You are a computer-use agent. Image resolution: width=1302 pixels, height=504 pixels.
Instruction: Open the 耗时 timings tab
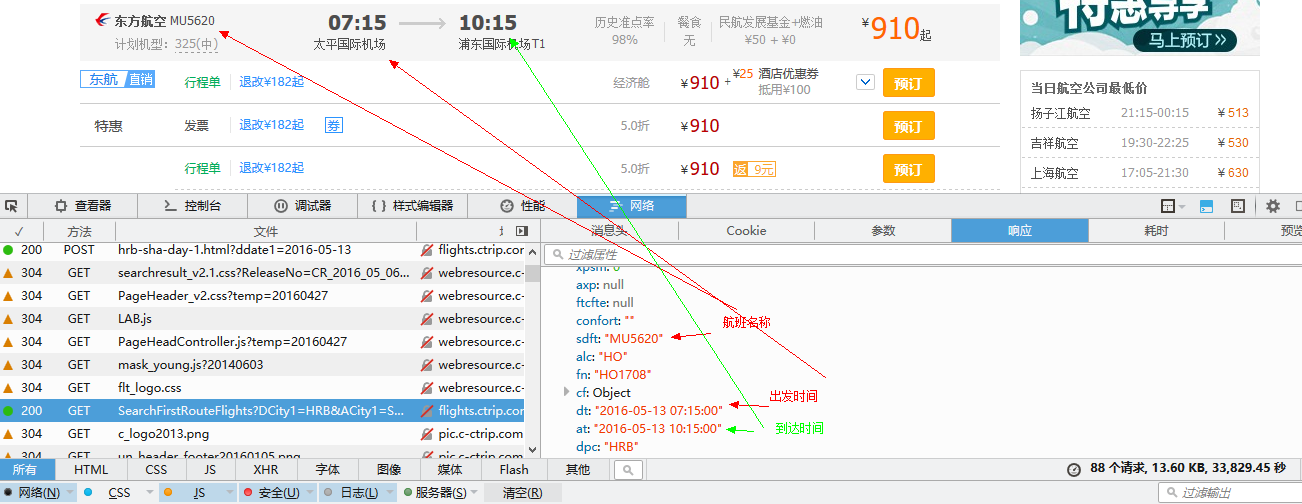(1156, 231)
